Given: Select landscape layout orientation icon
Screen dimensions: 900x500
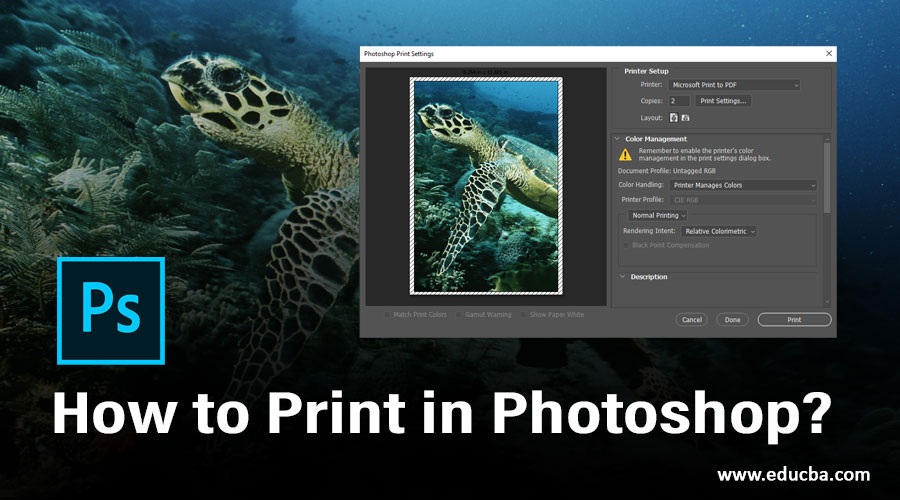Looking at the screenshot, I should pyautogui.click(x=685, y=118).
